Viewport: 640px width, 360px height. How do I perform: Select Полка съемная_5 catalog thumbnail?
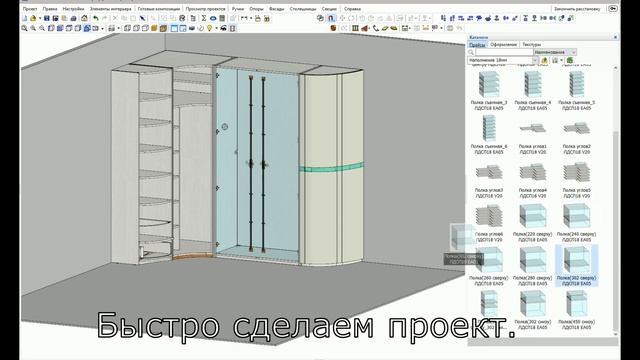[576, 84]
